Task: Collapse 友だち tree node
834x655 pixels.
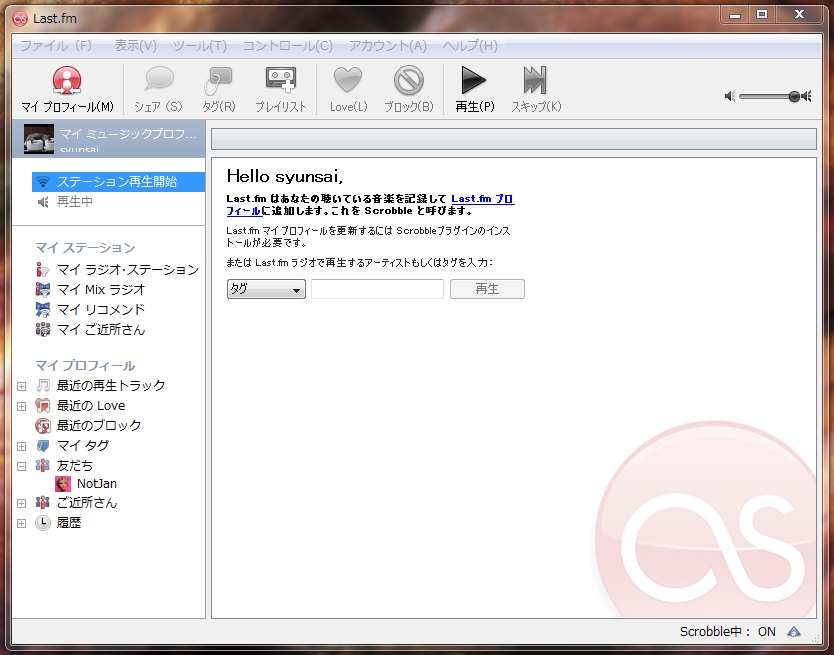Action: pos(21,467)
